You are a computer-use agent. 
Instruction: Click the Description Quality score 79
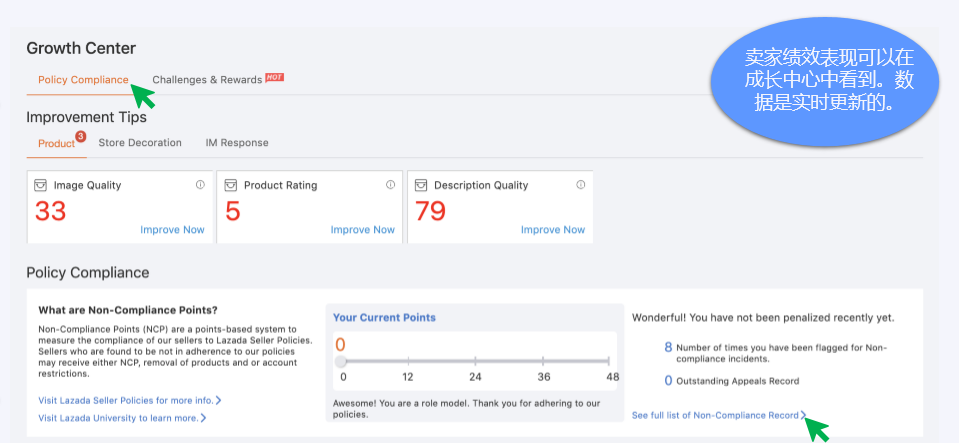(431, 211)
